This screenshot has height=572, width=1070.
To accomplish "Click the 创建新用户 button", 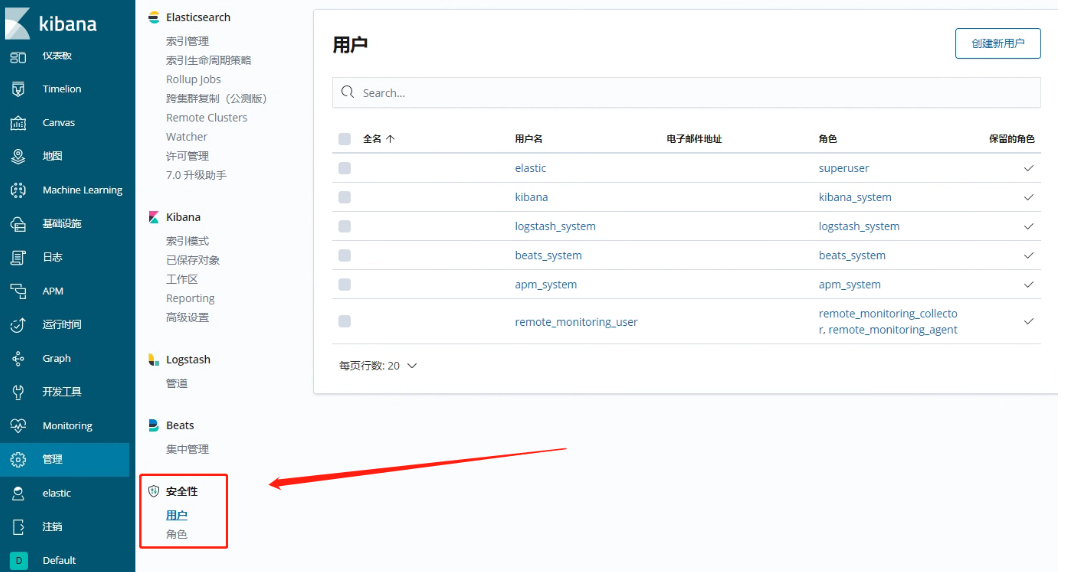I will 998,44.
